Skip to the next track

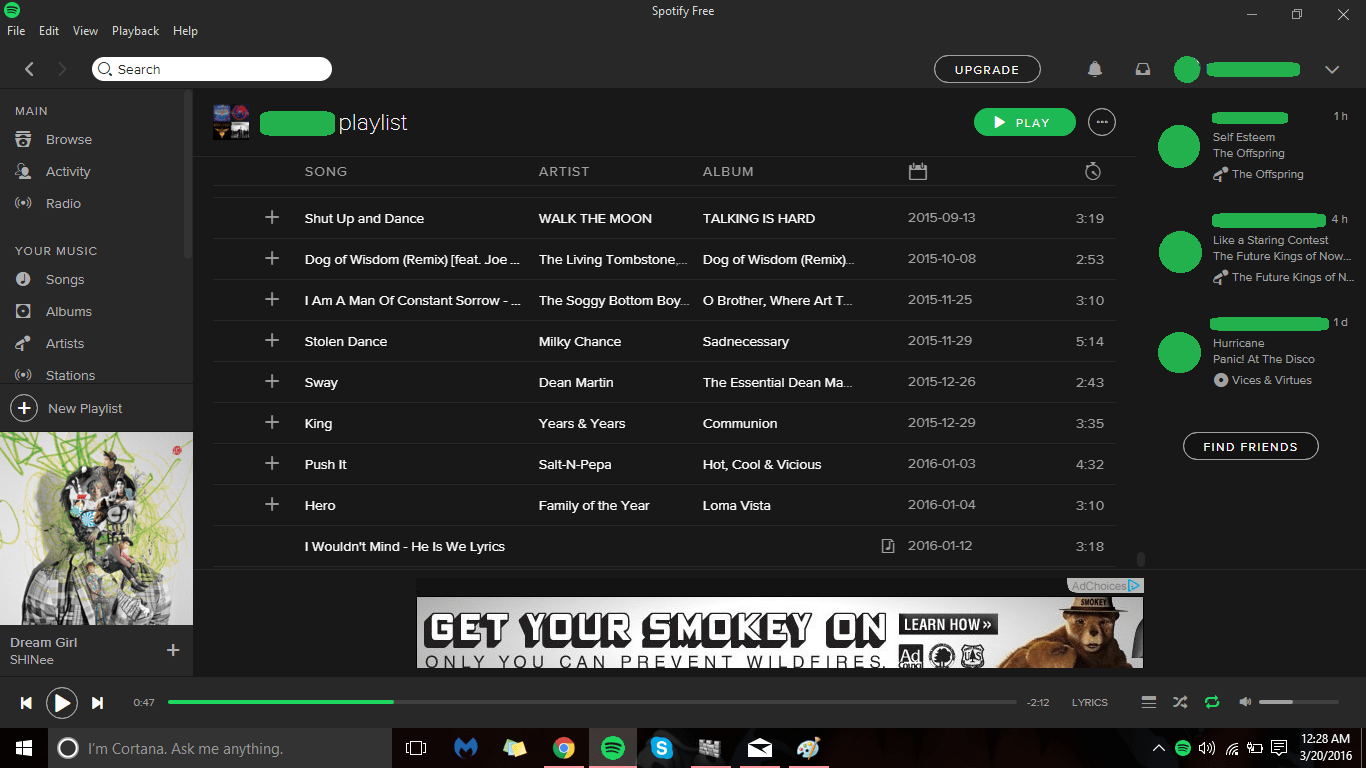pyautogui.click(x=97, y=703)
